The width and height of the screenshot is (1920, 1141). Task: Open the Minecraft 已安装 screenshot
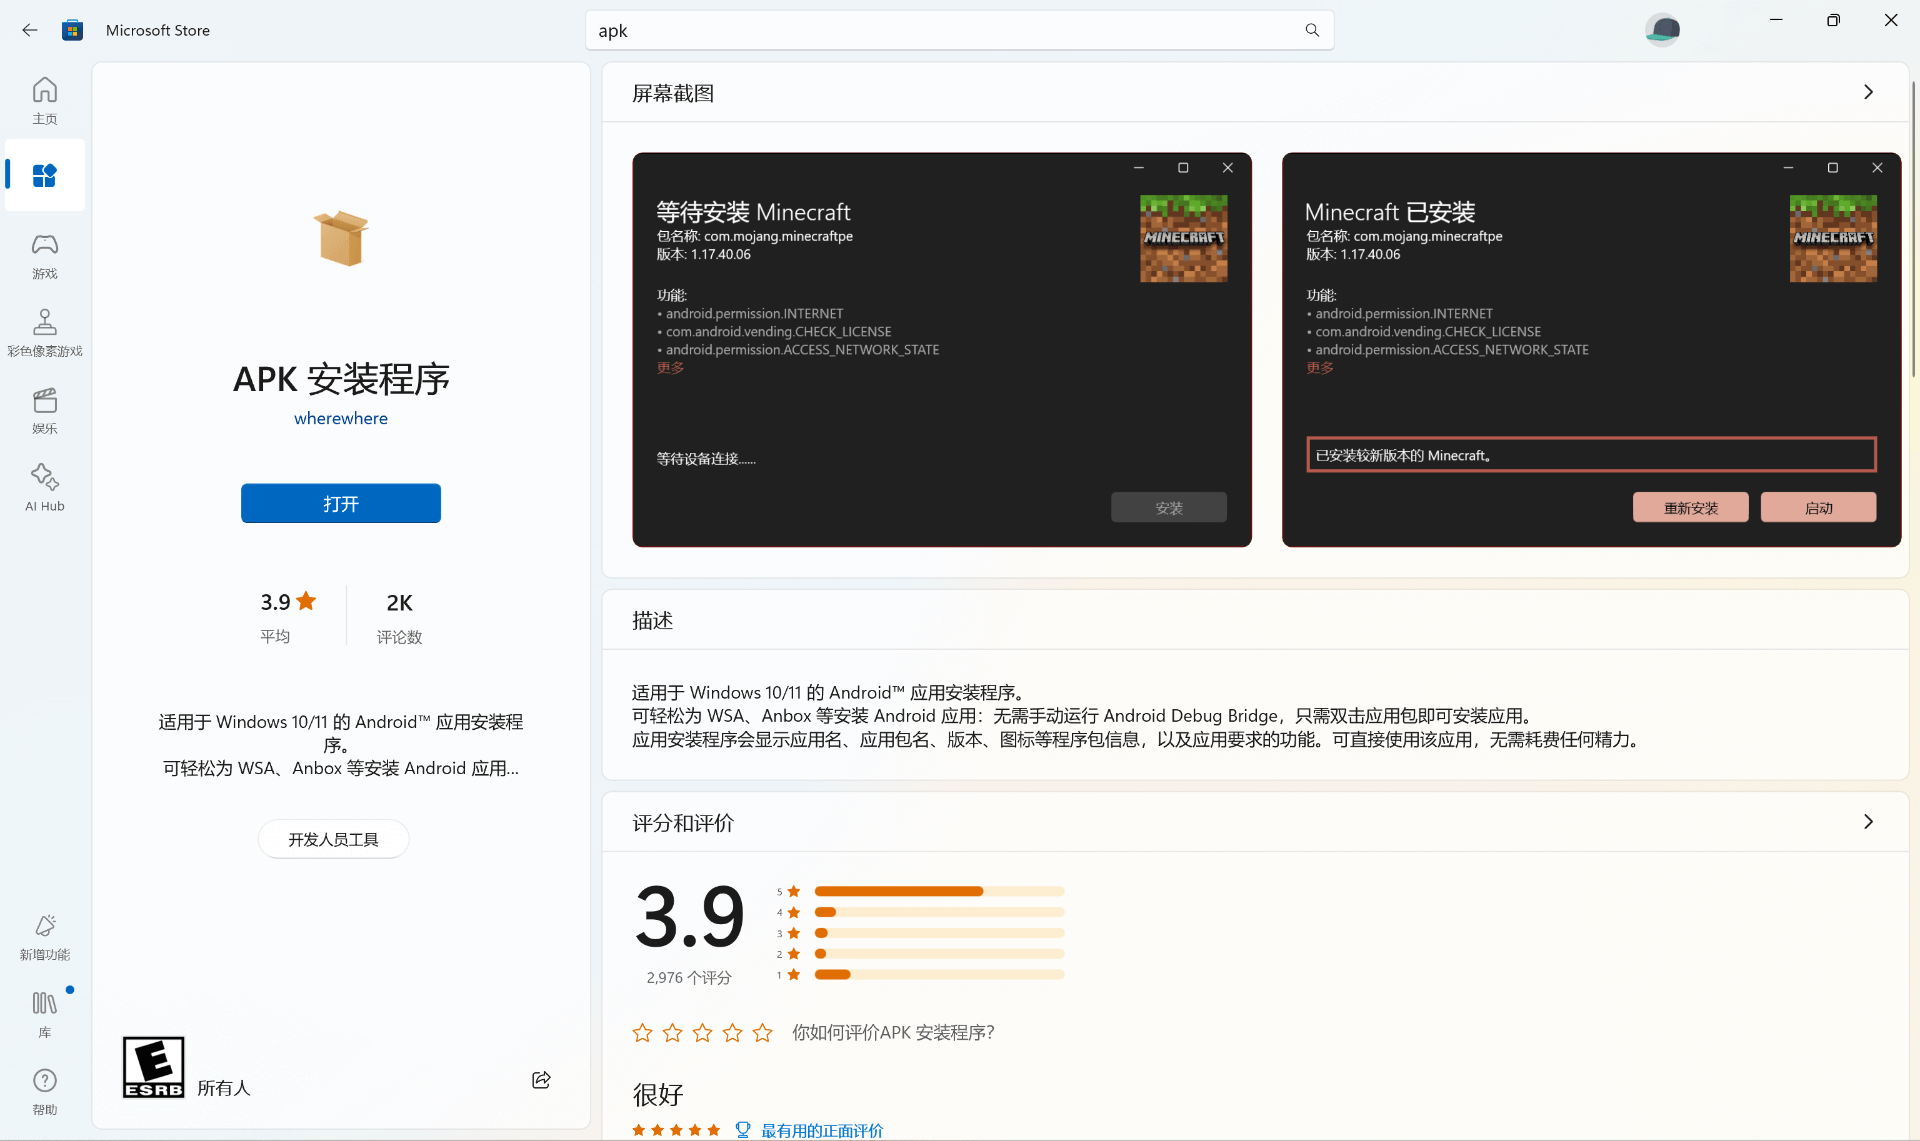point(1591,350)
